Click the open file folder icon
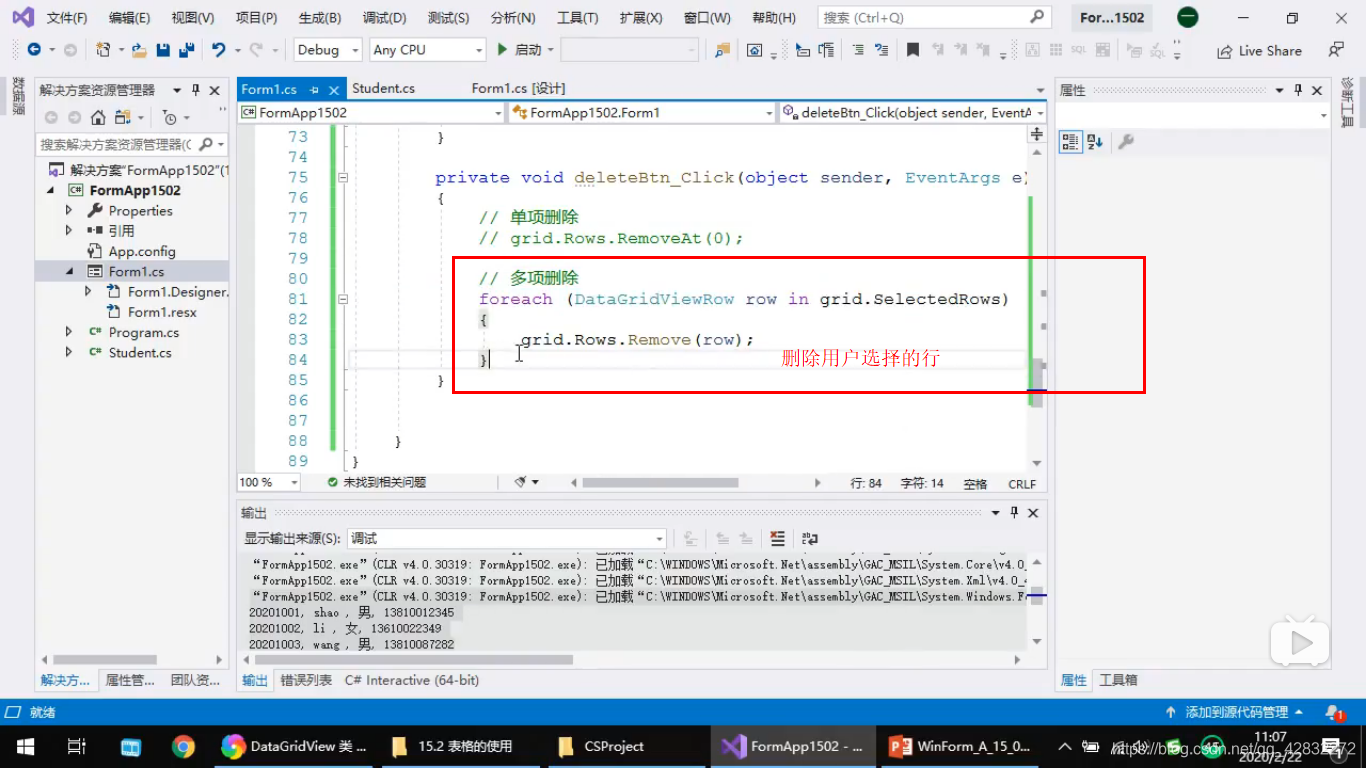 (139, 50)
